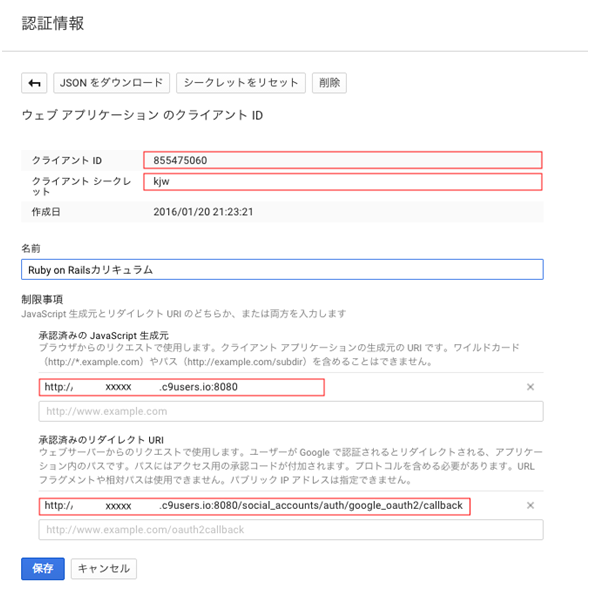Click the back arrow button
Viewport: 590px width, 604px height.
(34, 83)
